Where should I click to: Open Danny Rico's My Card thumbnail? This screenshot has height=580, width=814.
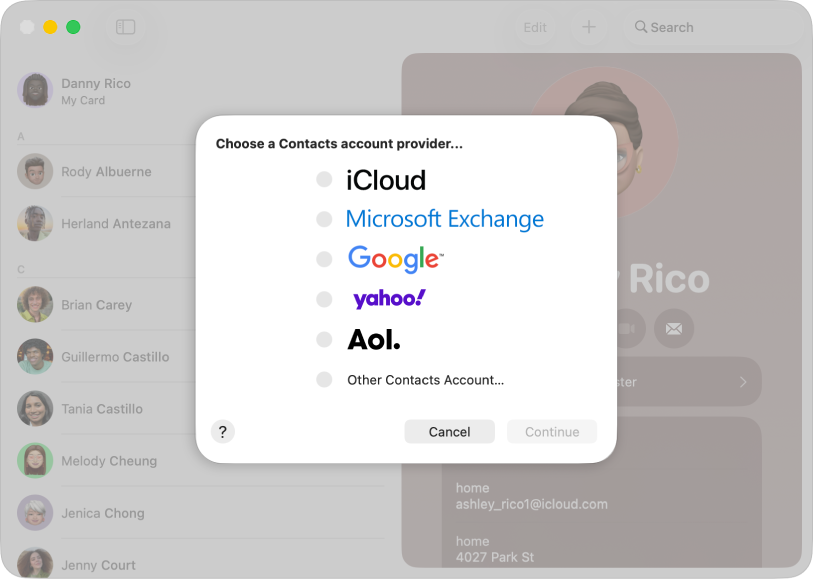[x=35, y=90]
